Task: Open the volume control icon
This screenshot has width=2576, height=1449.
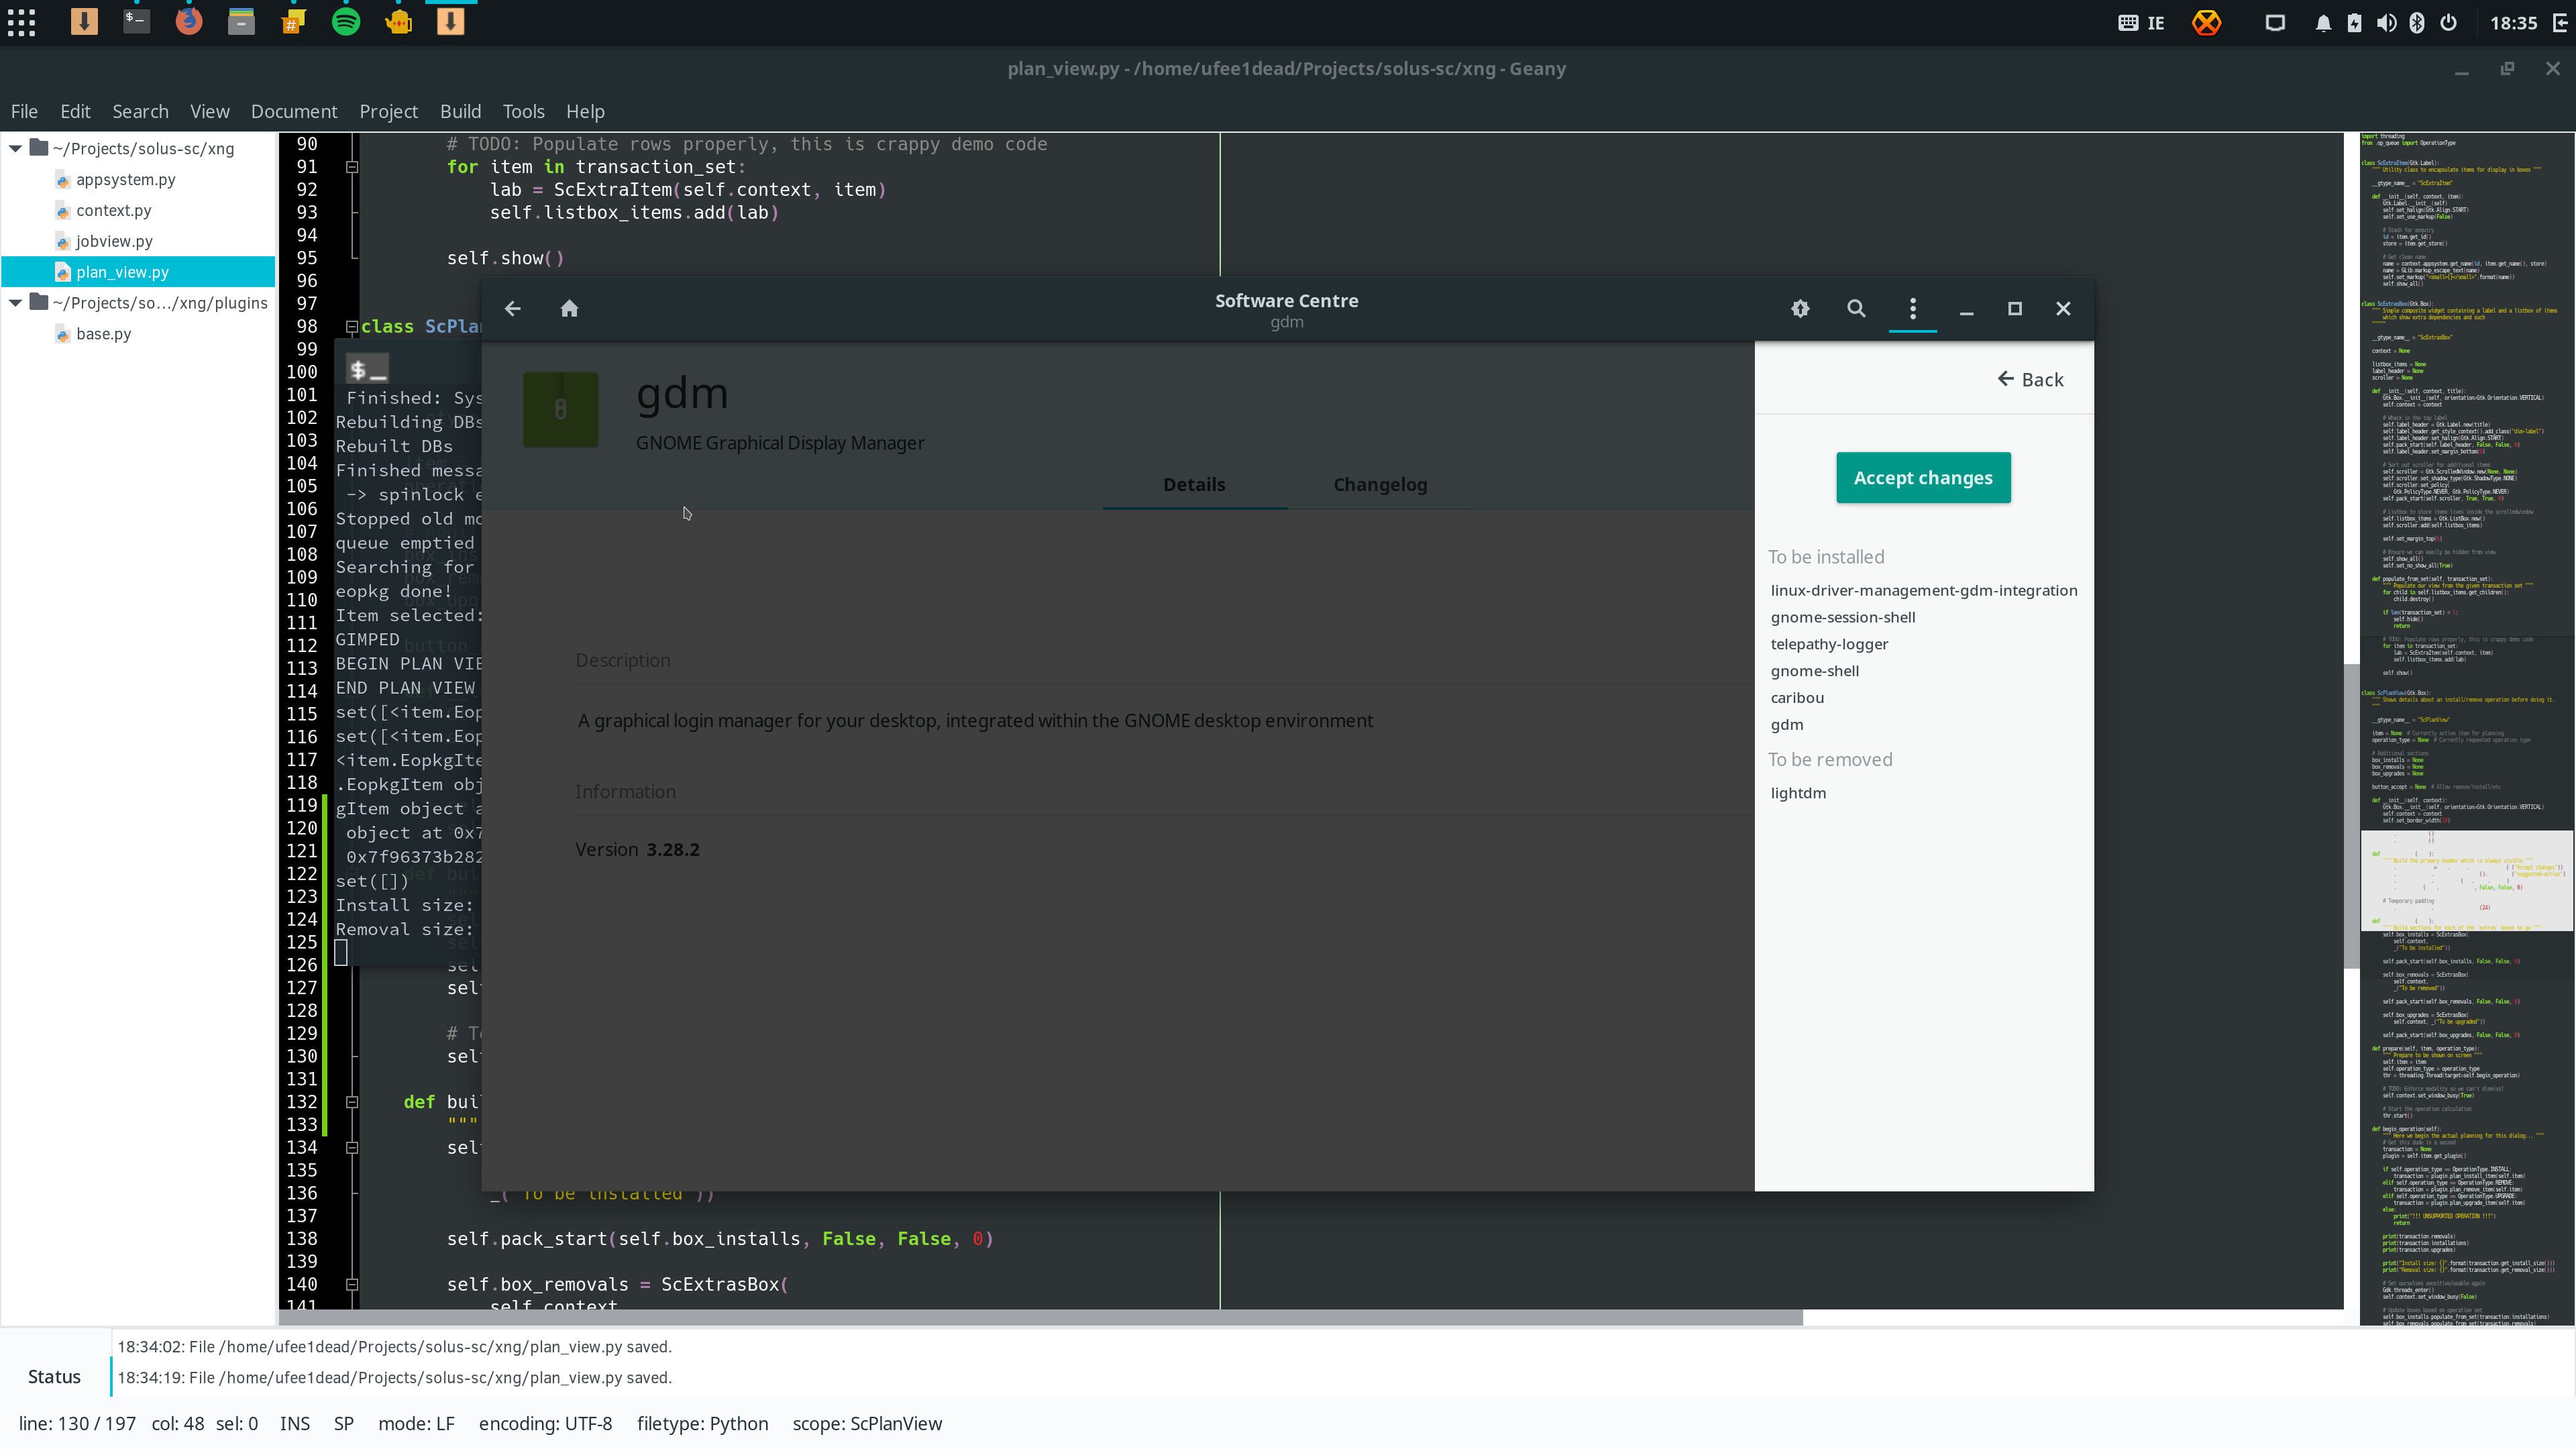Action: tap(2386, 23)
